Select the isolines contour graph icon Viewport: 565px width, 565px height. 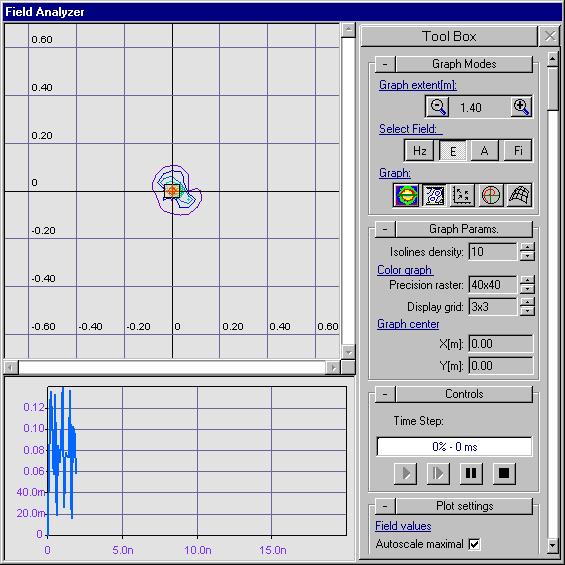point(434,195)
